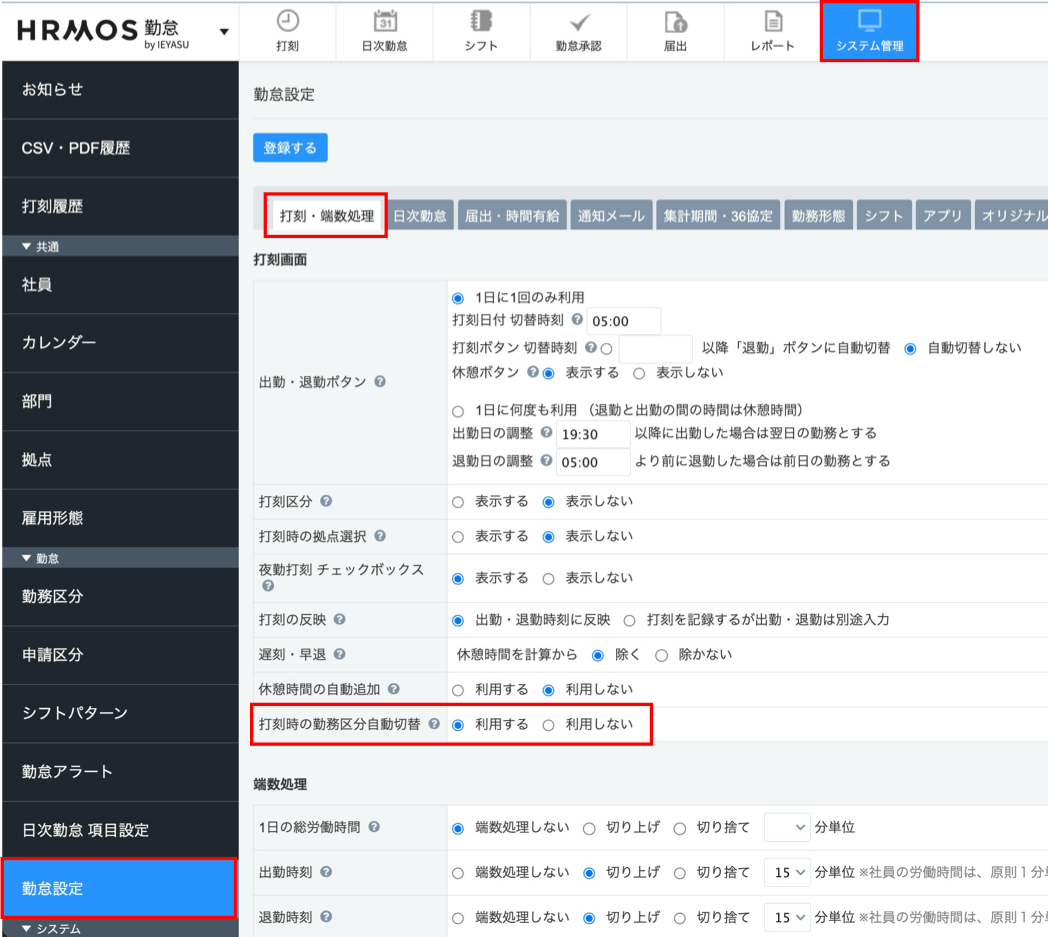The width and height of the screenshot is (1048, 937).
Task: Open the 1日の総労働時間 minute unit dropdown
Action: pos(787,828)
